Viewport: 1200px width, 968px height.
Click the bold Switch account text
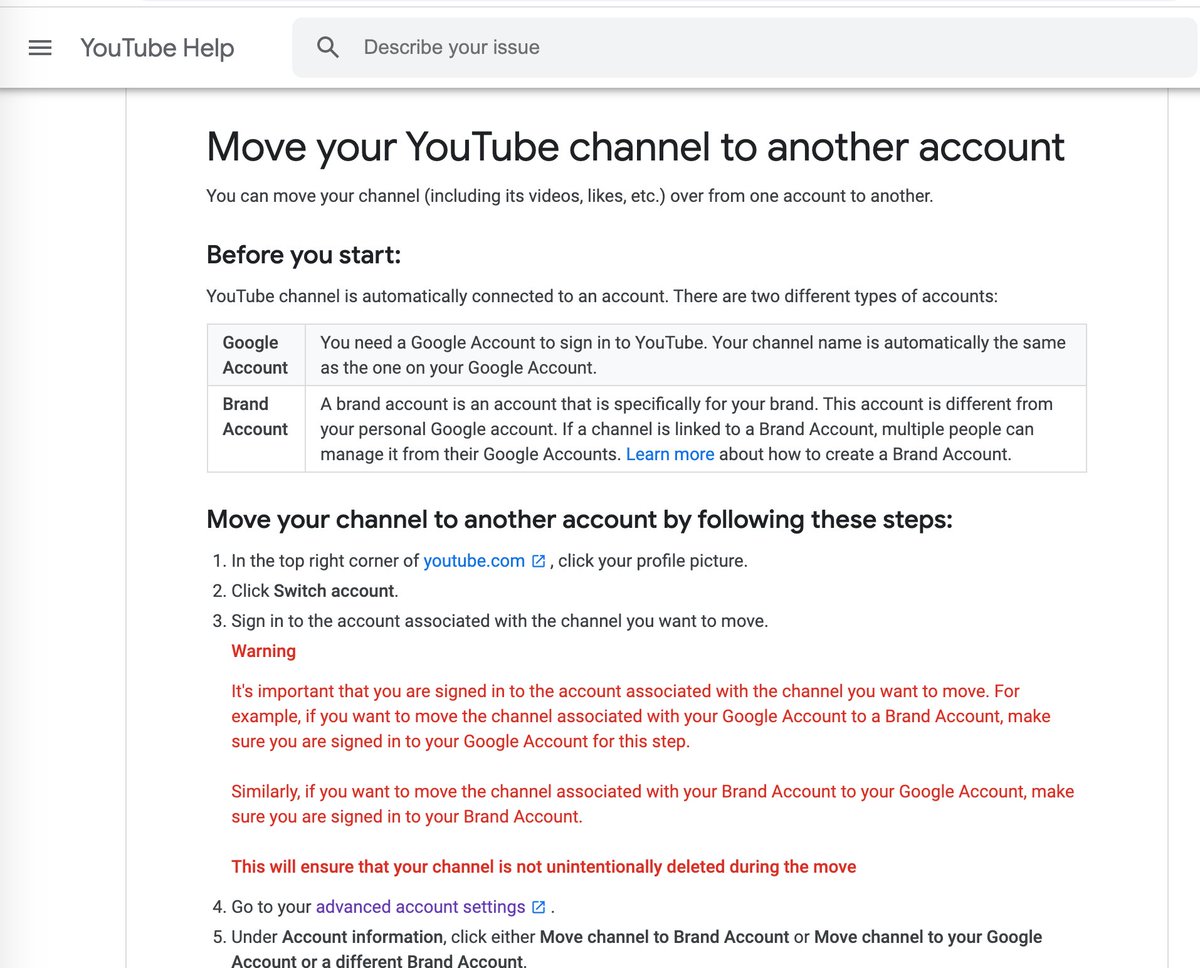click(335, 591)
